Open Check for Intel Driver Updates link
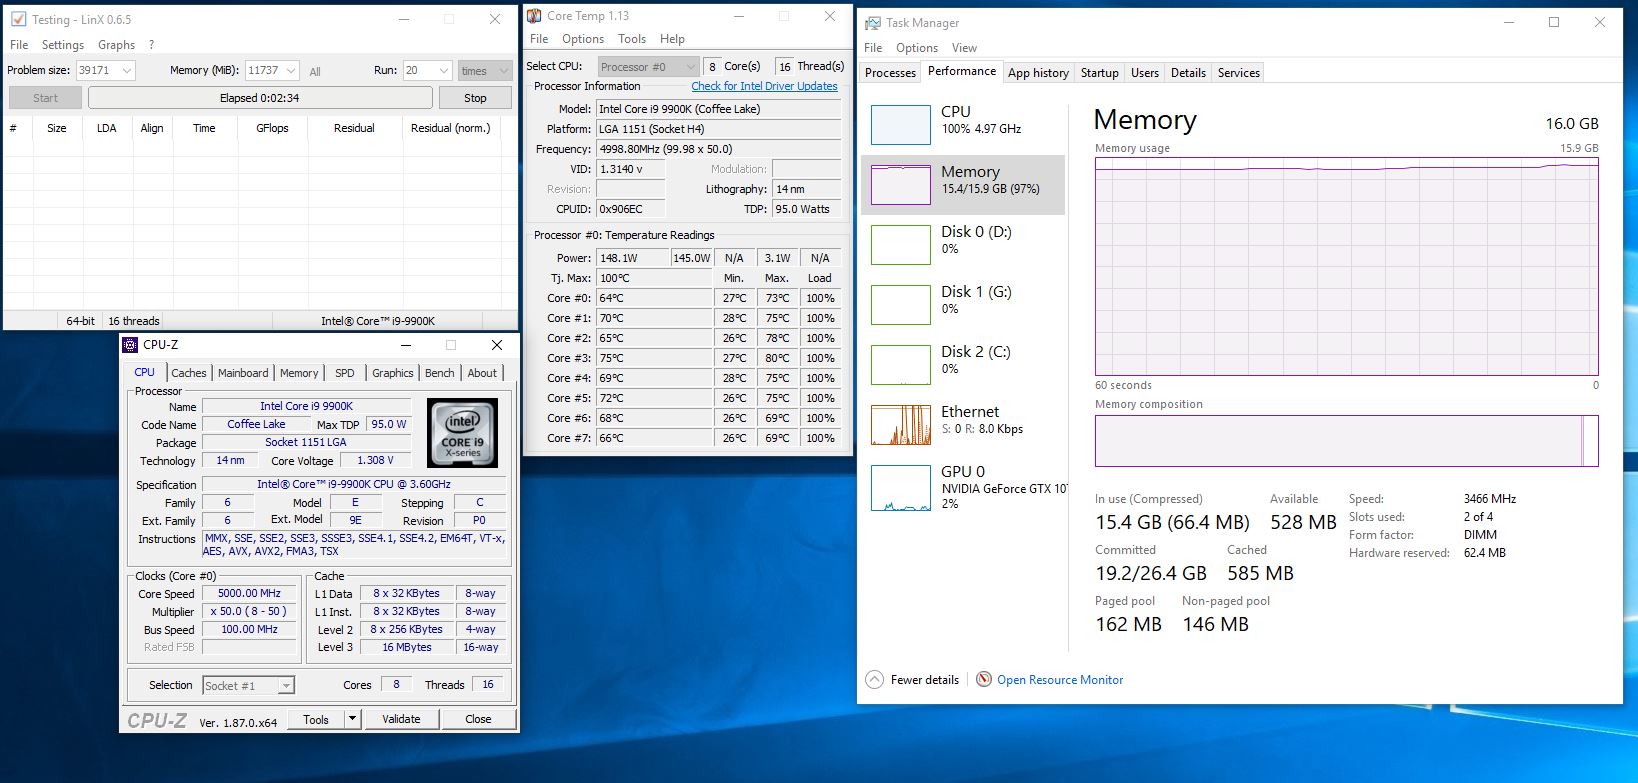 coord(764,86)
